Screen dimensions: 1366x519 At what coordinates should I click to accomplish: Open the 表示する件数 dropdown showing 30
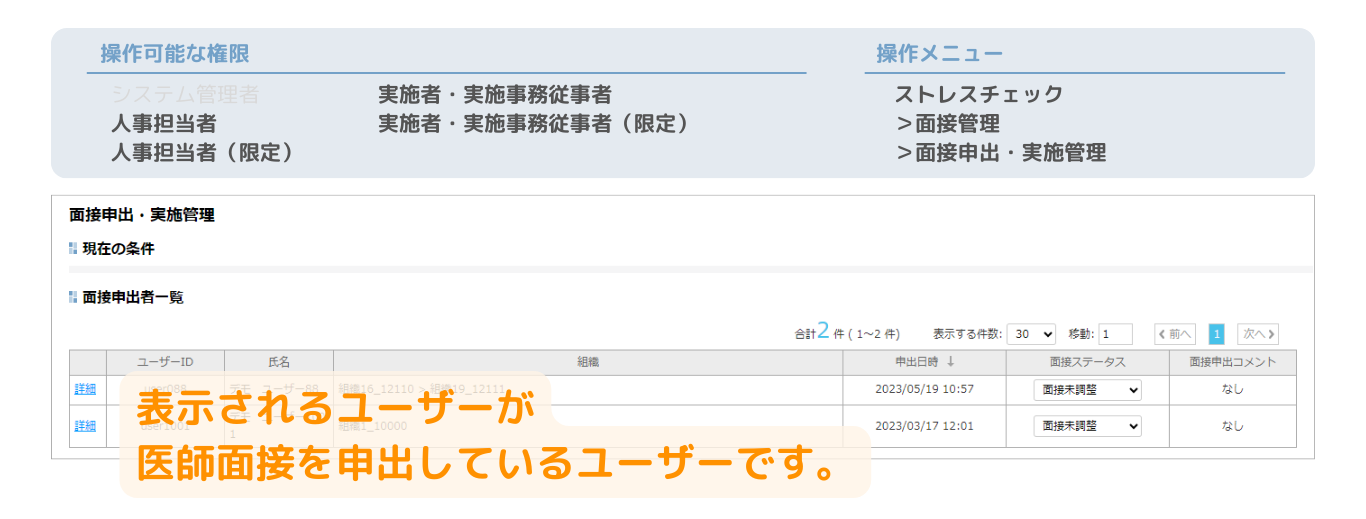click(x=1031, y=335)
